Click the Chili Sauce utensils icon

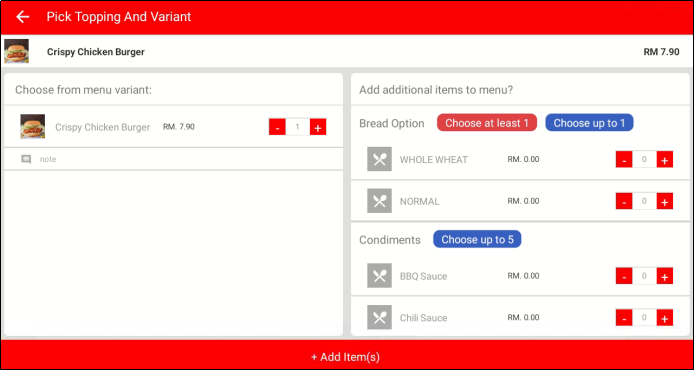[x=379, y=317]
